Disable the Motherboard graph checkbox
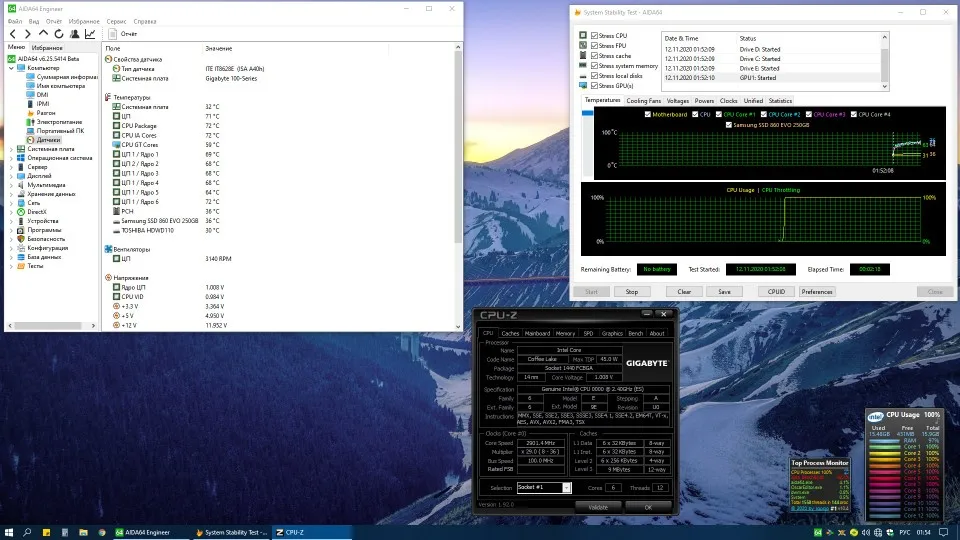 pyautogui.click(x=647, y=114)
